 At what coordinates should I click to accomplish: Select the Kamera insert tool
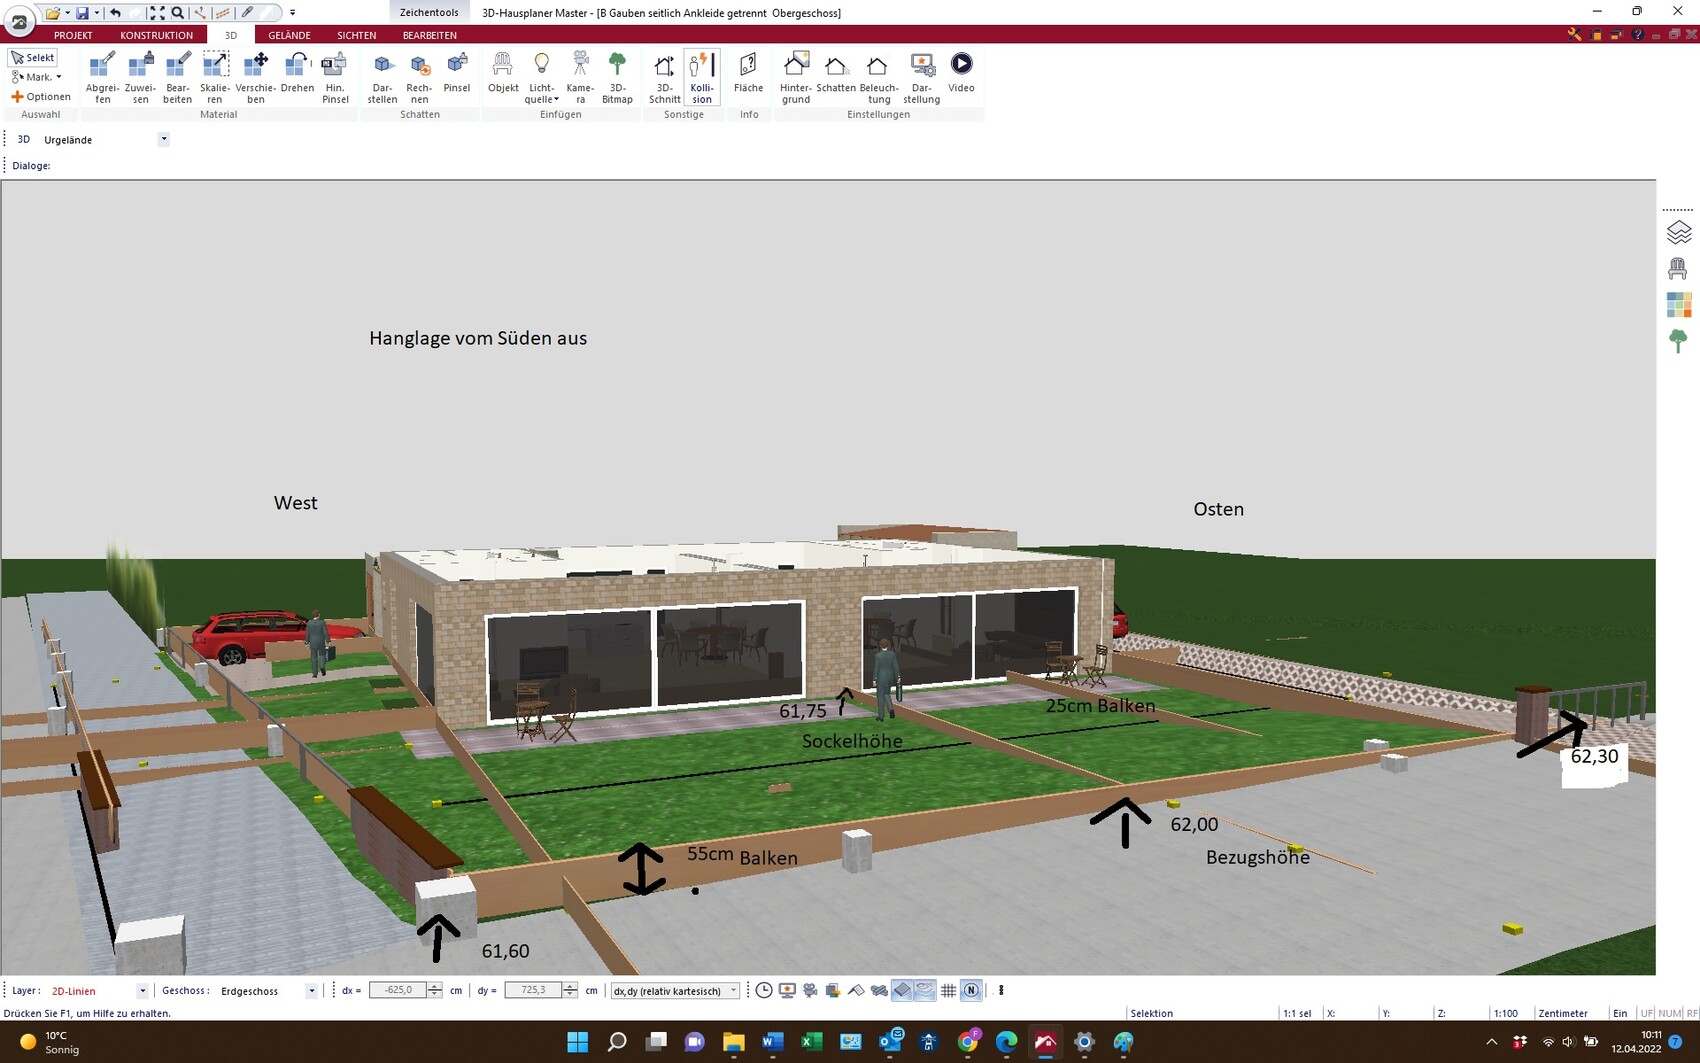580,77
